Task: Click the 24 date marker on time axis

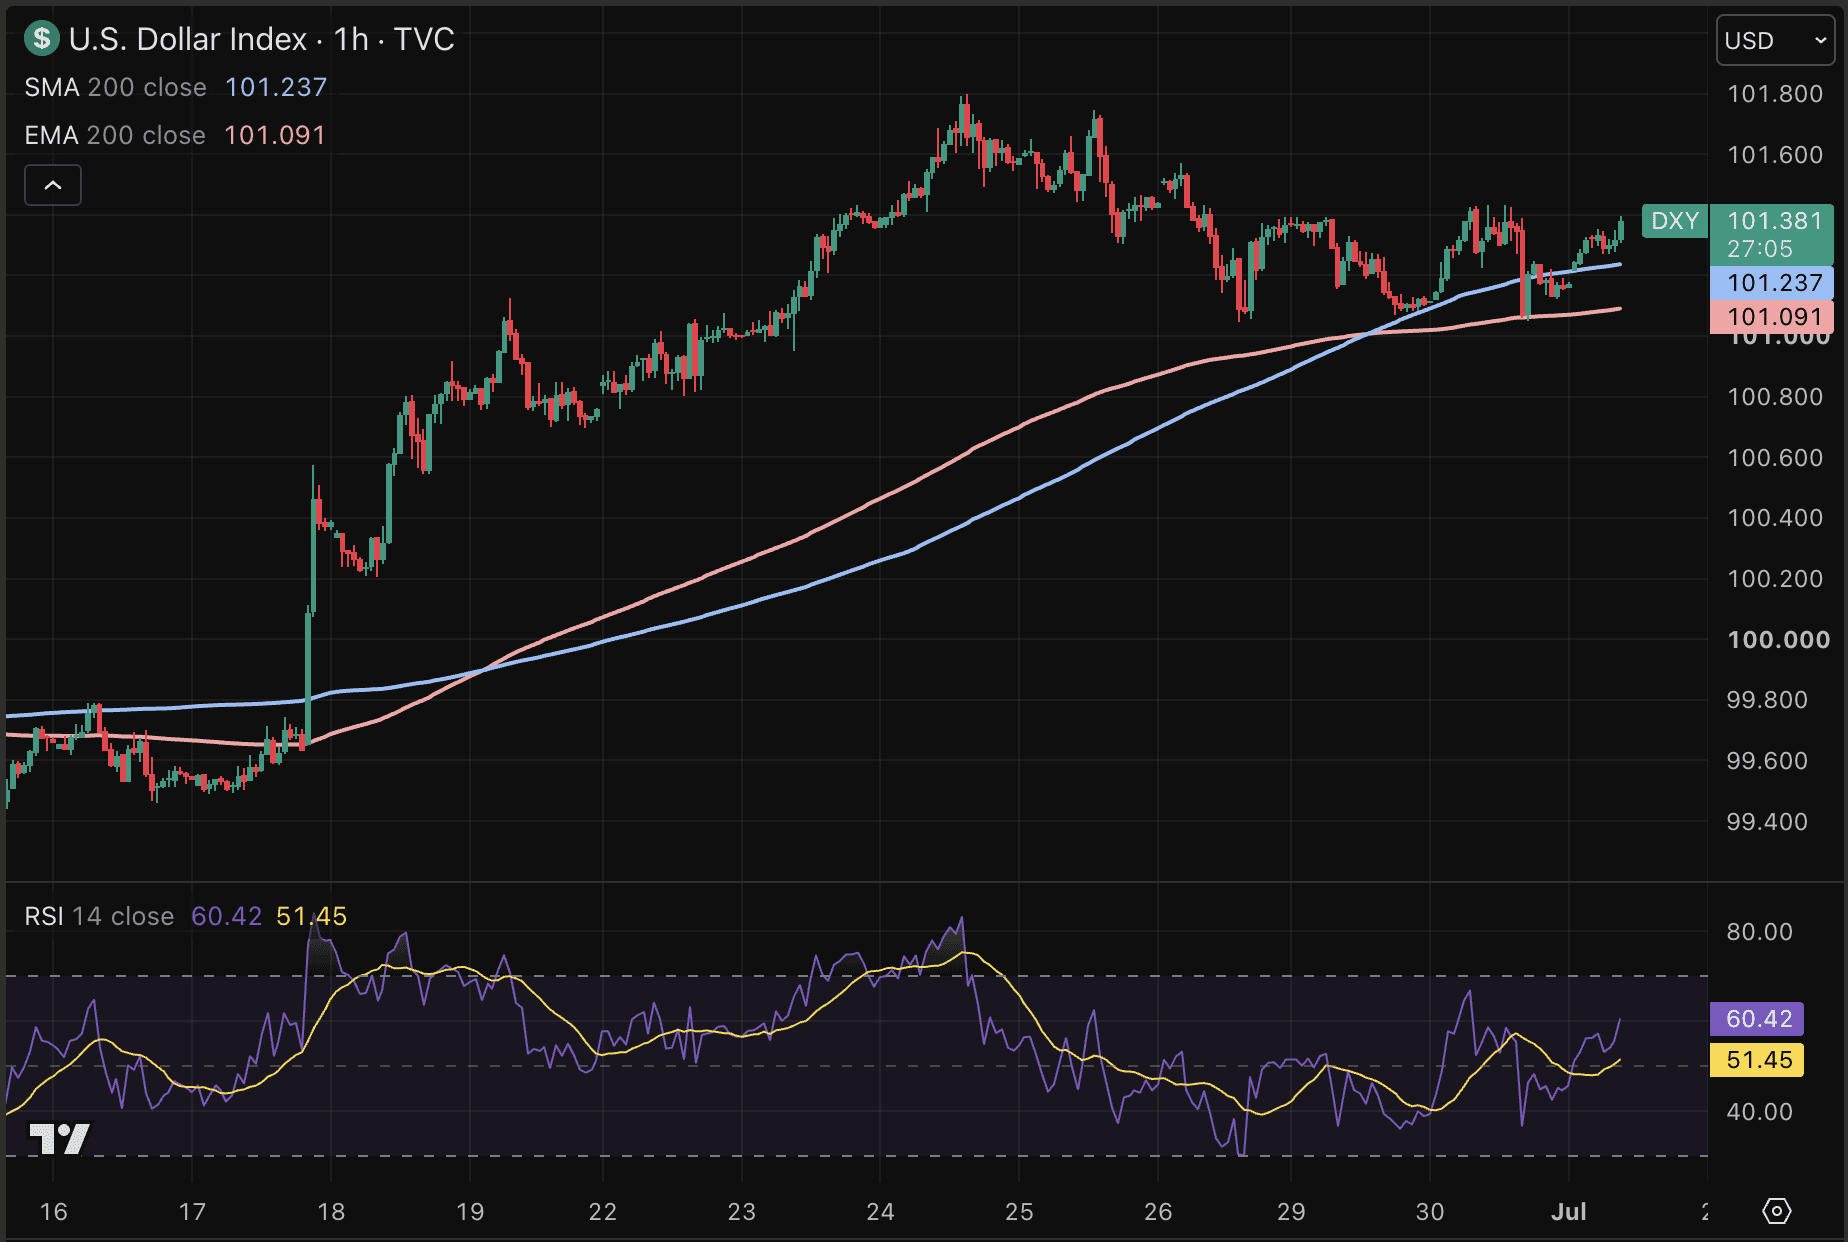Action: [880, 1212]
